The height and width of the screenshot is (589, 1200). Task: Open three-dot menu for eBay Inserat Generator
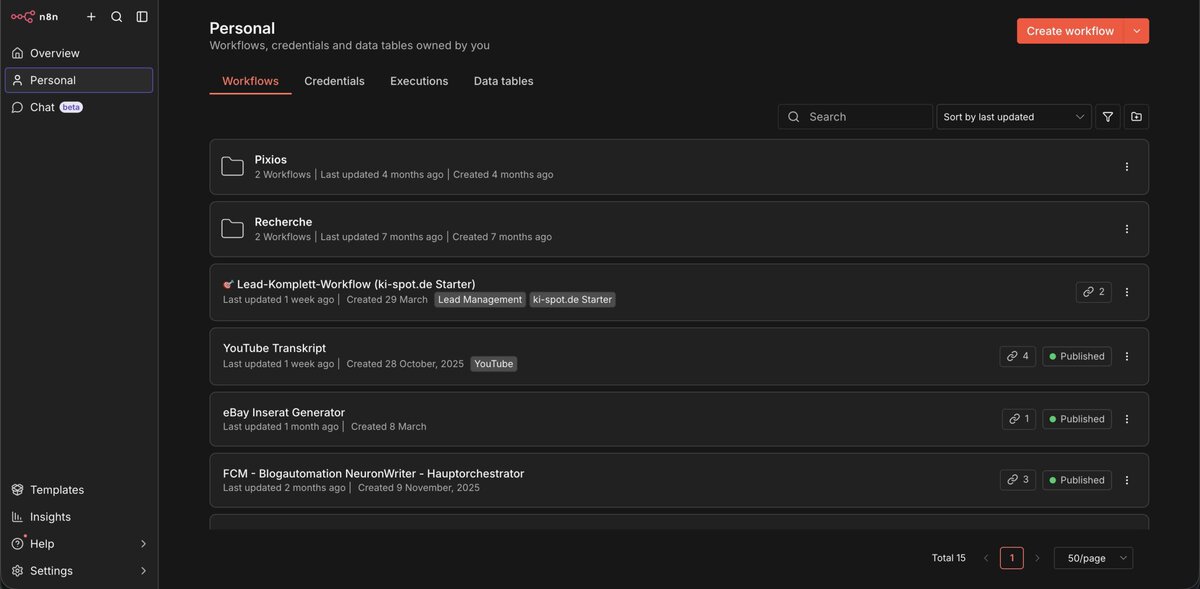pyautogui.click(x=1127, y=419)
